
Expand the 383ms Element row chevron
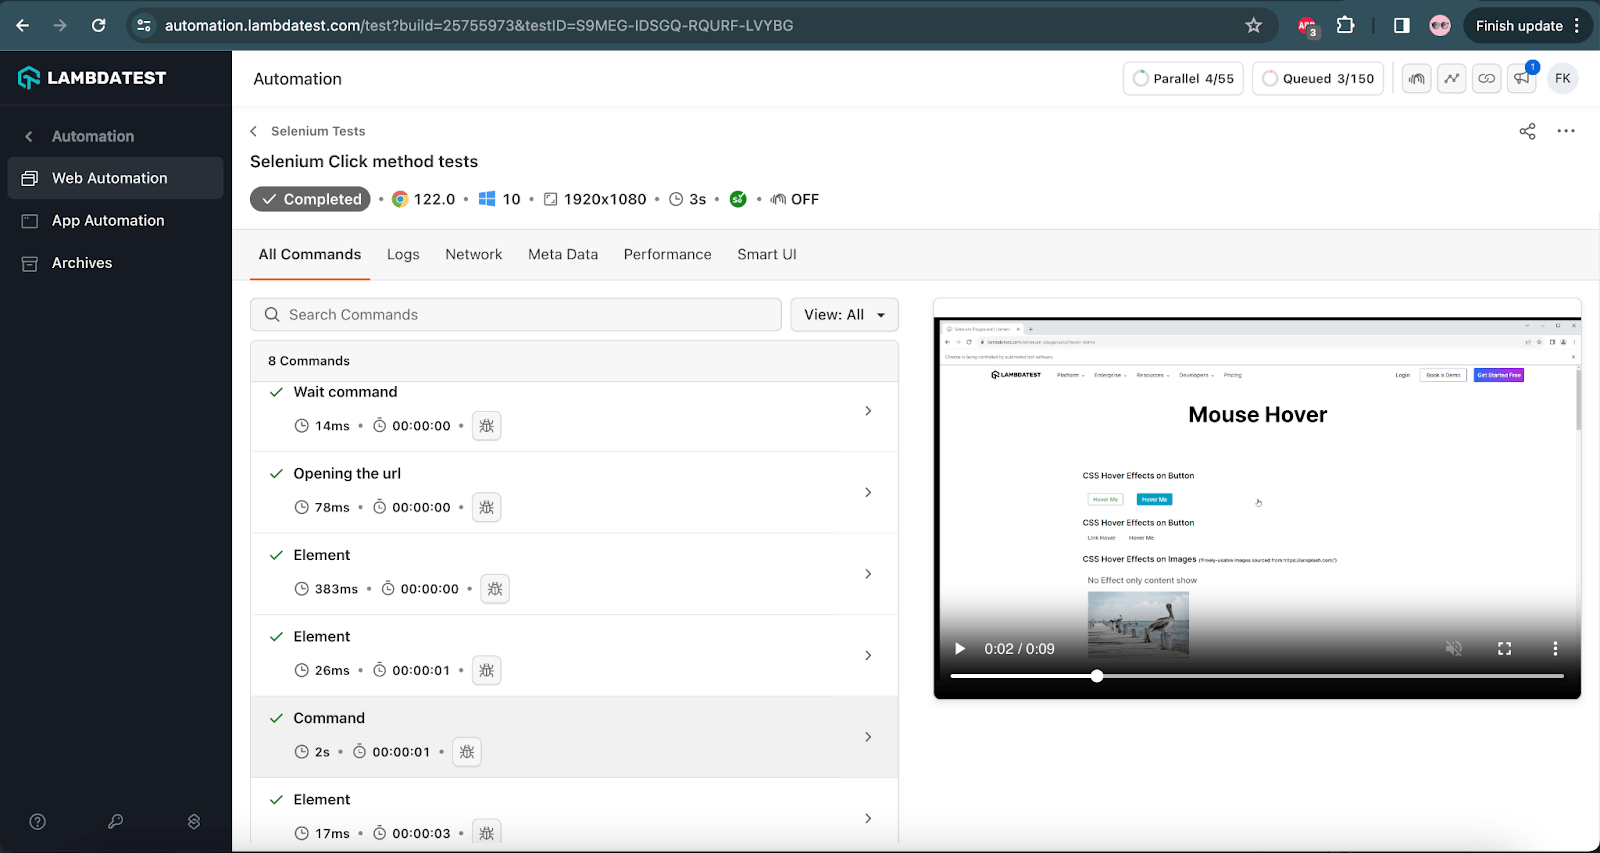coord(868,574)
